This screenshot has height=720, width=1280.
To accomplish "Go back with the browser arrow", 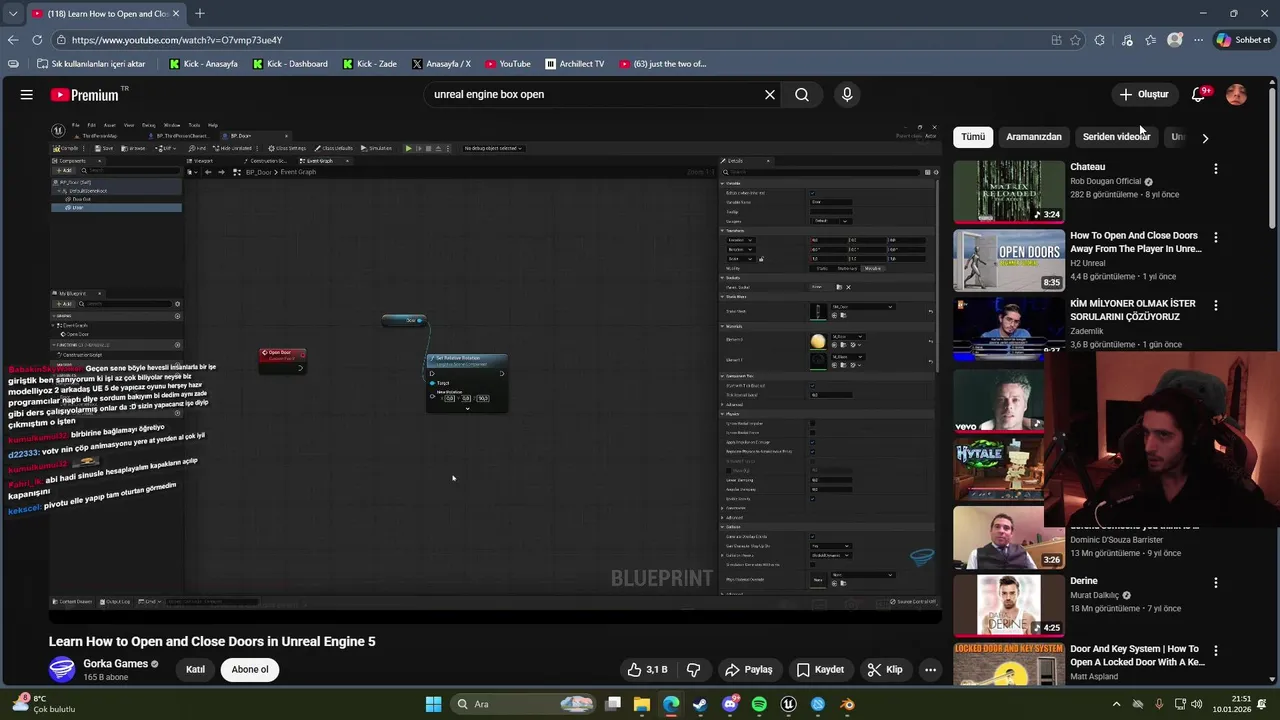I will 13,40.
